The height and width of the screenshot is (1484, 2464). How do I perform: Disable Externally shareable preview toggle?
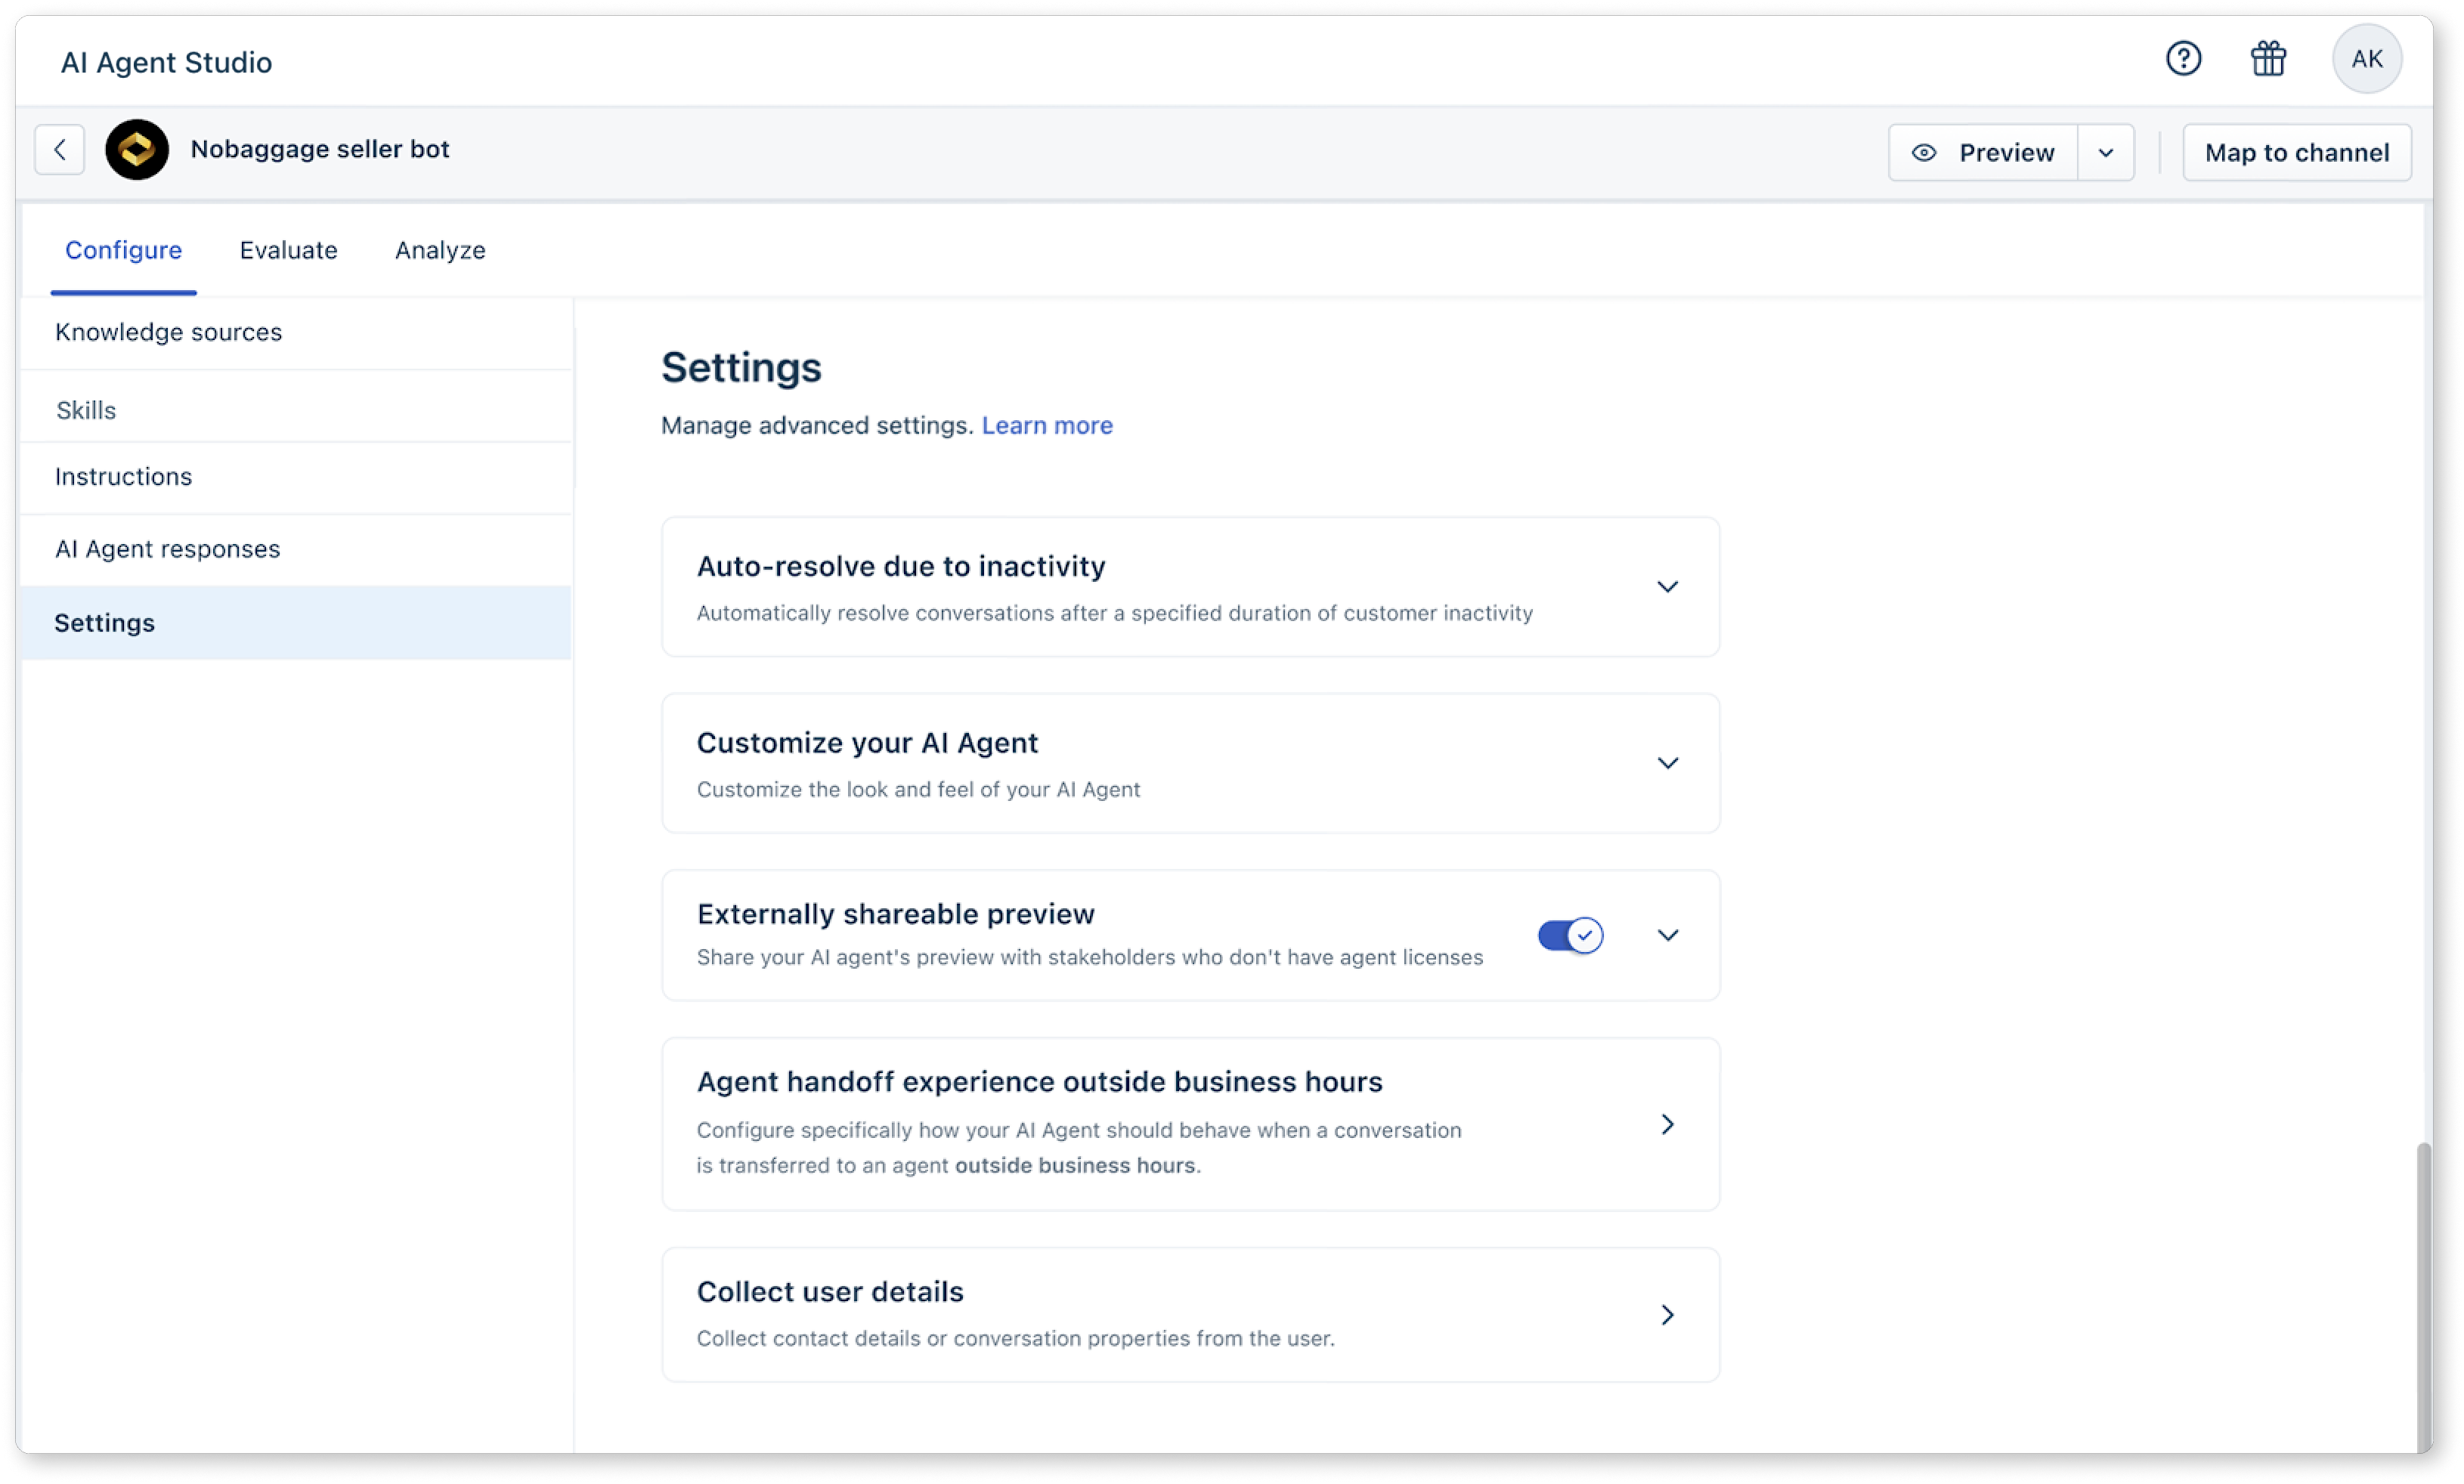click(1570, 935)
